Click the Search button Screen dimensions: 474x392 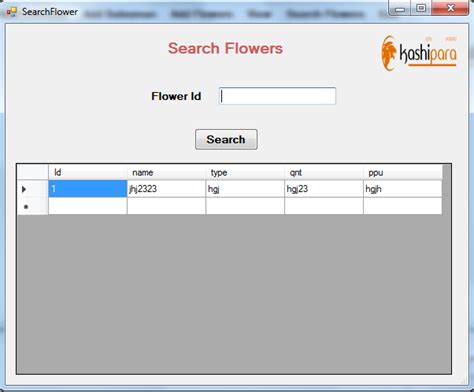226,139
